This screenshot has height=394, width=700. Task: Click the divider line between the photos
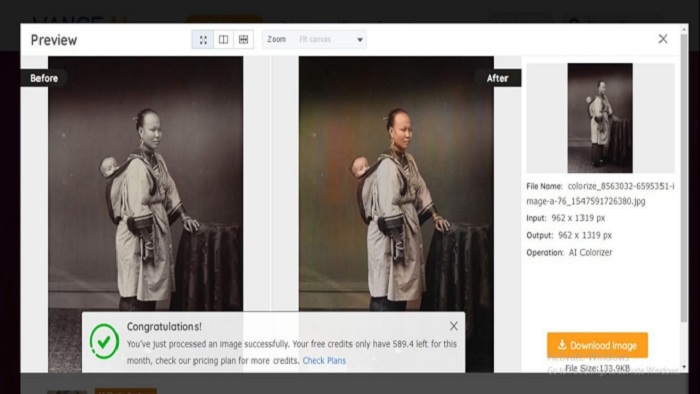click(x=271, y=183)
